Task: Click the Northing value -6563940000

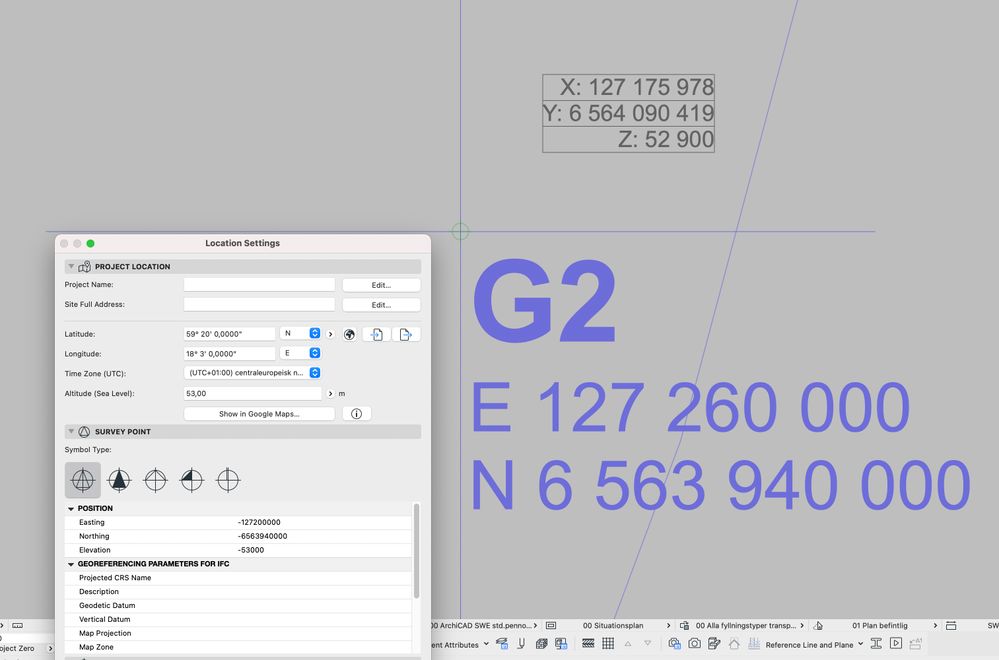Action: click(262, 536)
